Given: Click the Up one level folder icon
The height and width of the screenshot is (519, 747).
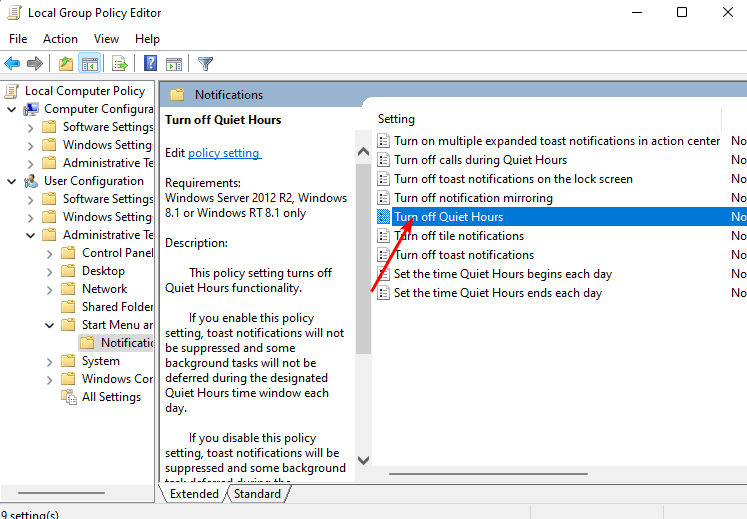Looking at the screenshot, I should [66, 63].
